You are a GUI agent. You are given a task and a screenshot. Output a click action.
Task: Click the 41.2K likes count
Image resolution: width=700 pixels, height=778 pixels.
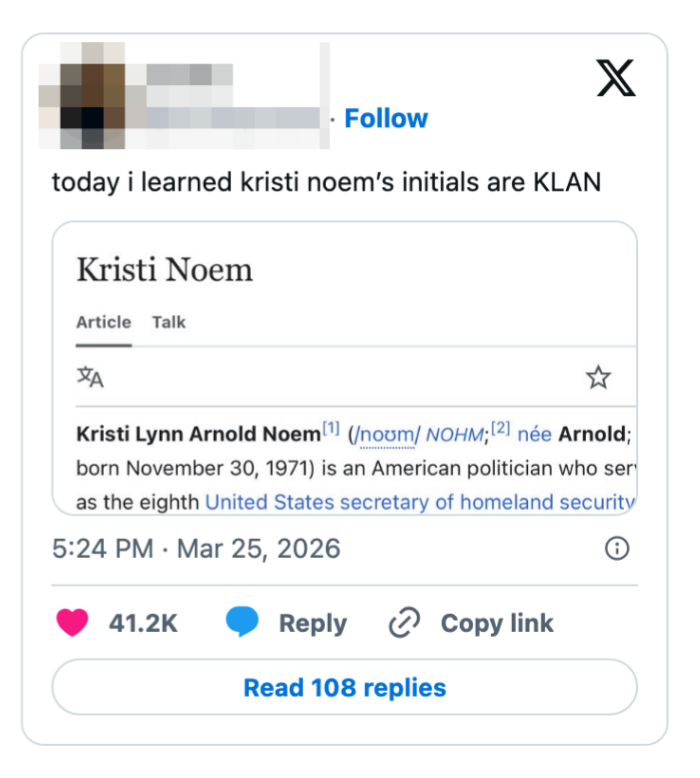tap(143, 623)
